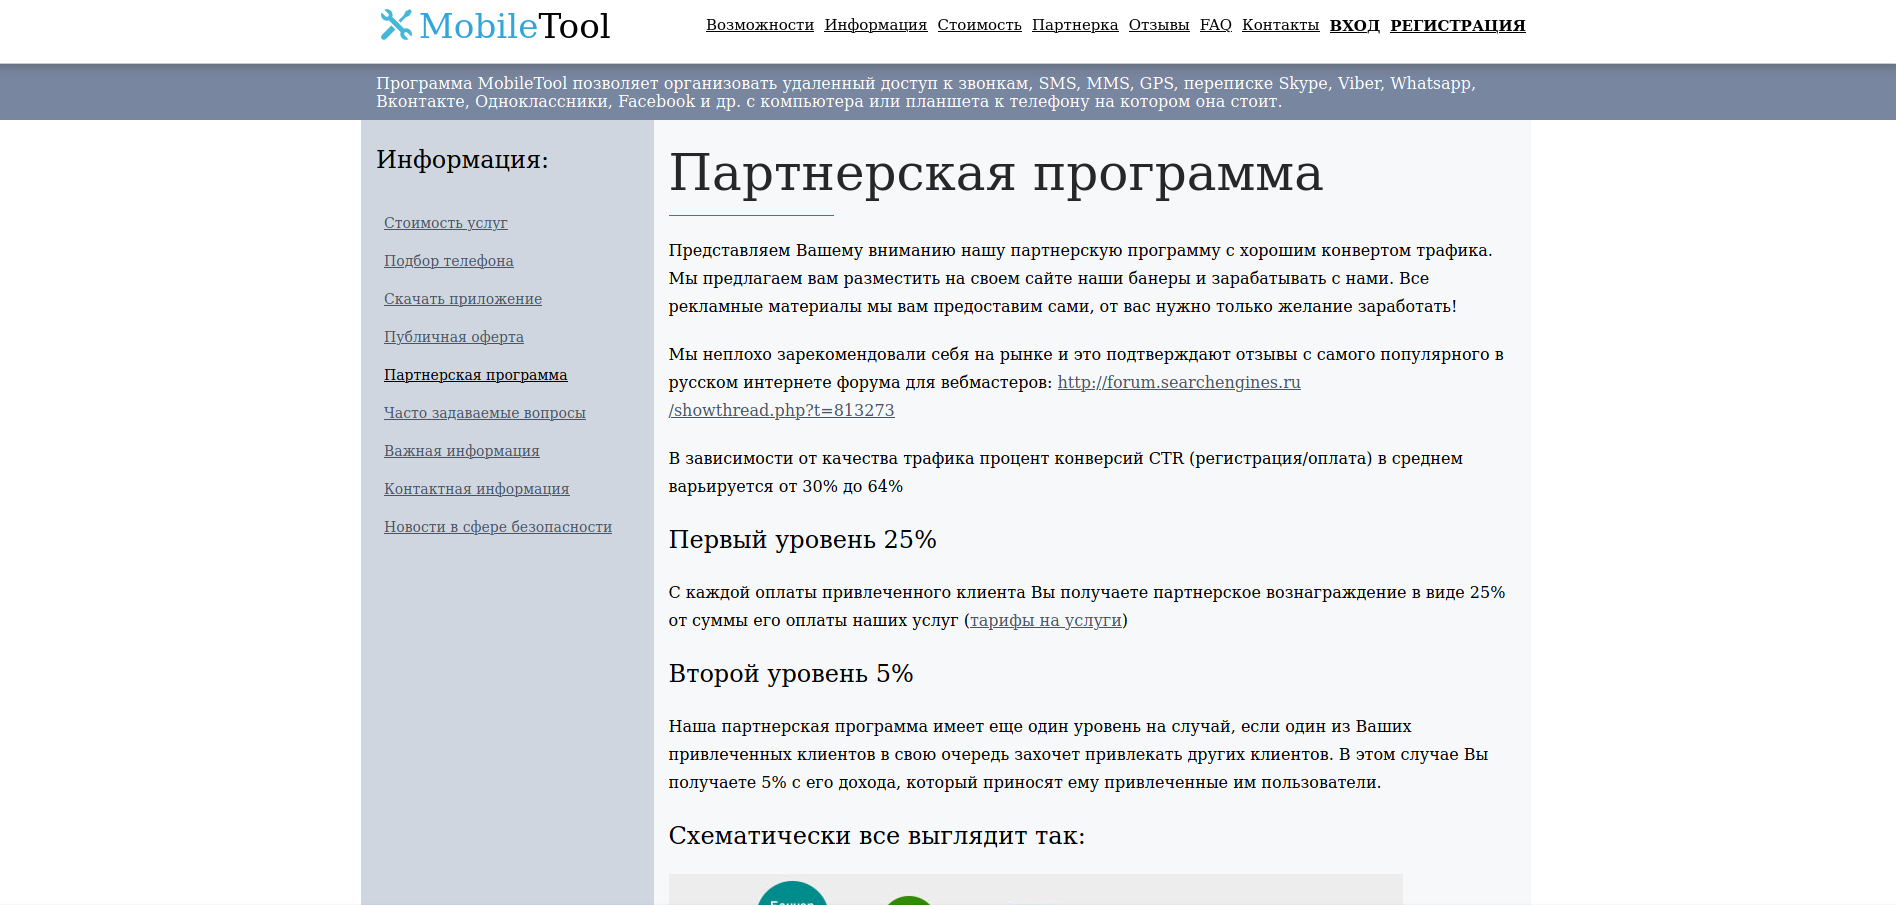Screen dimensions: 1896x905
Task: Click the Второй уровень 5% heading
Action: tap(791, 674)
